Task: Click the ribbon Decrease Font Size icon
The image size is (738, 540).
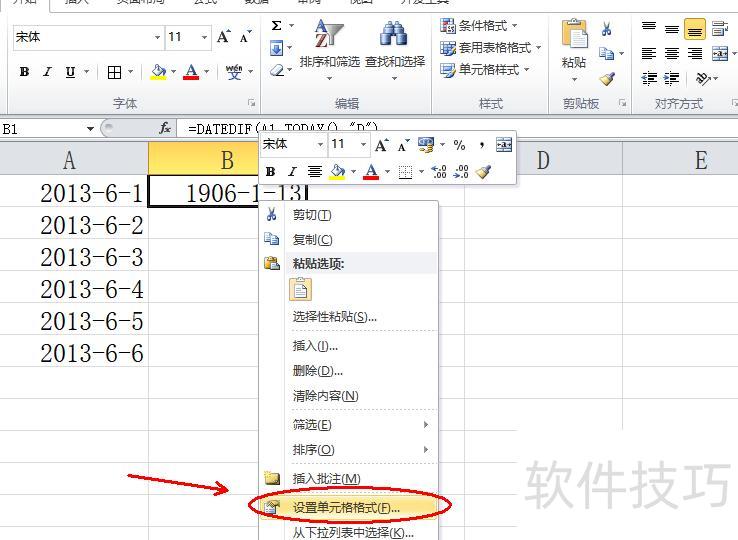Action: (245, 37)
